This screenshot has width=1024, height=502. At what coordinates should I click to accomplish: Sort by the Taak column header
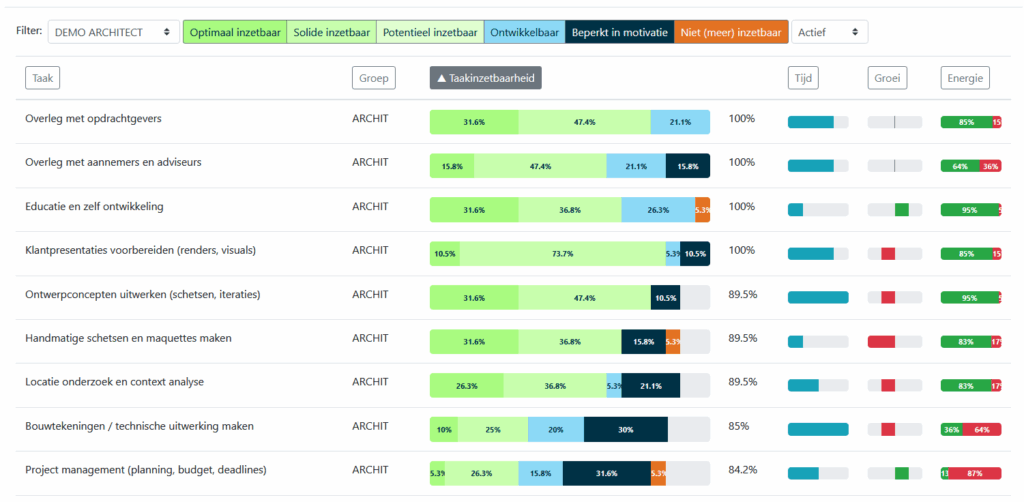(43, 78)
